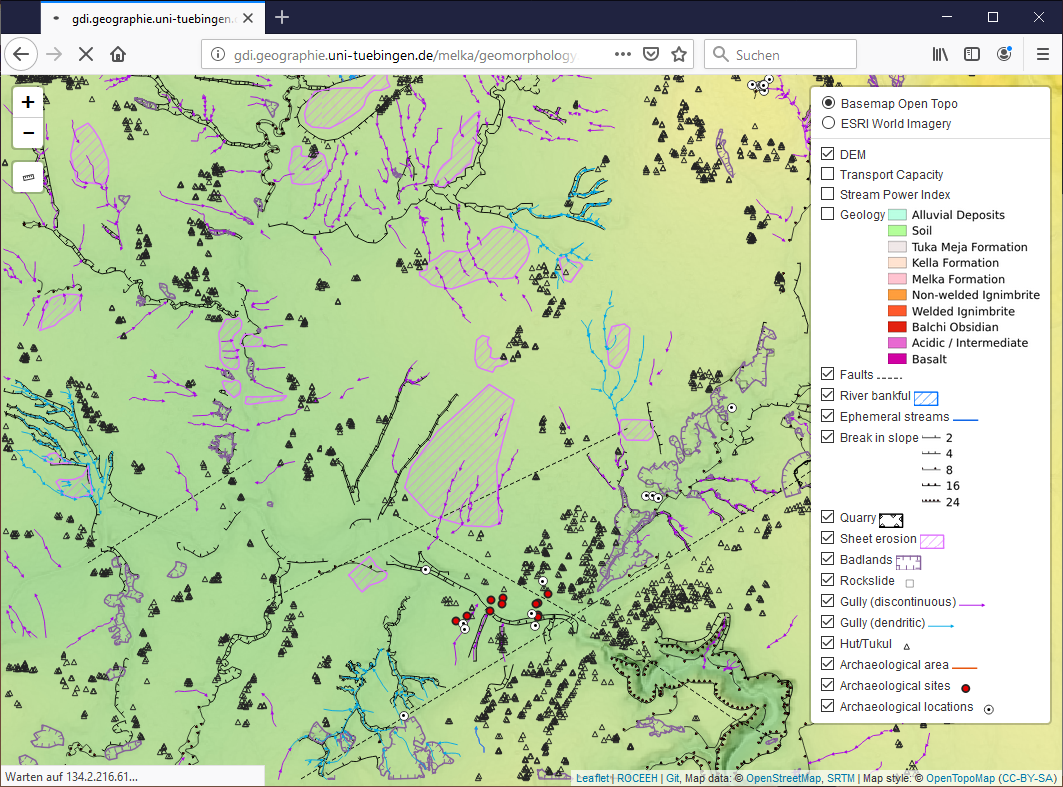Open the OpenTopoMap link
This screenshot has width=1063, height=787.
click(x=960, y=778)
